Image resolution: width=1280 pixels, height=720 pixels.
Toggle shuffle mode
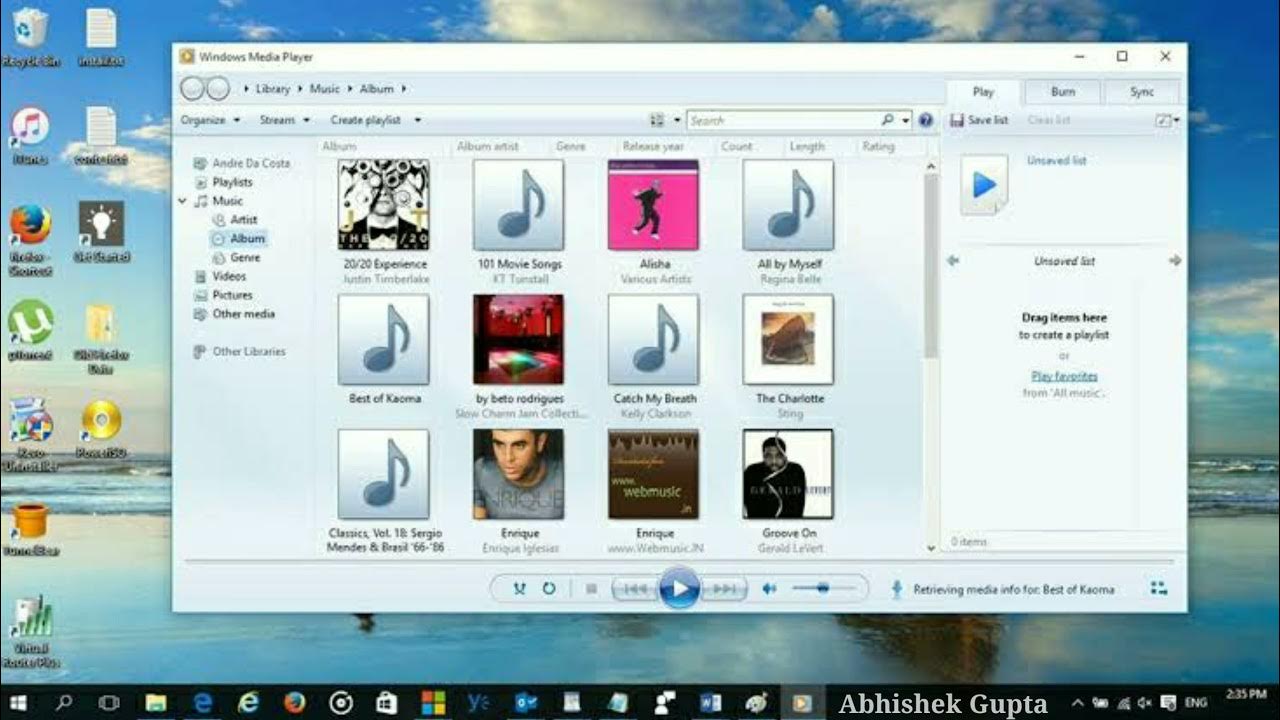pyautogui.click(x=519, y=589)
